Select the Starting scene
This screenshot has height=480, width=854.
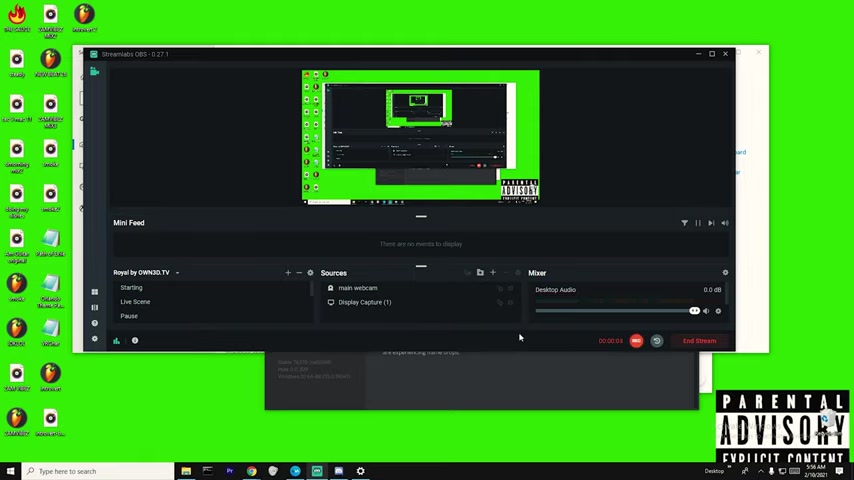coord(131,288)
